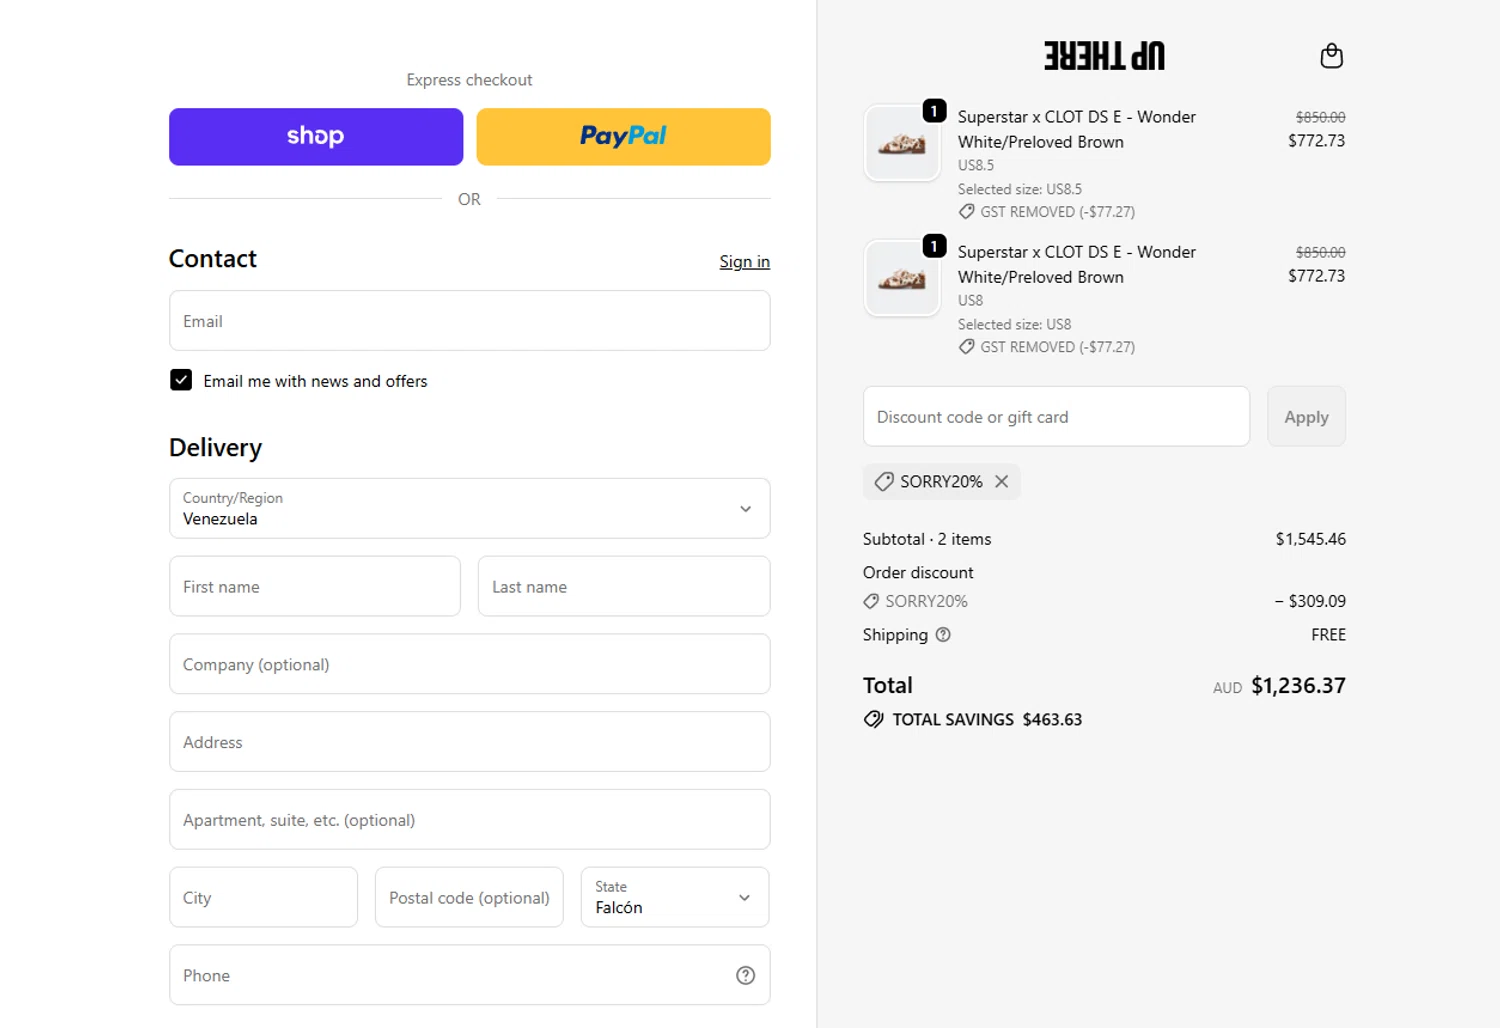Click the FREE shipping value

[1328, 635]
